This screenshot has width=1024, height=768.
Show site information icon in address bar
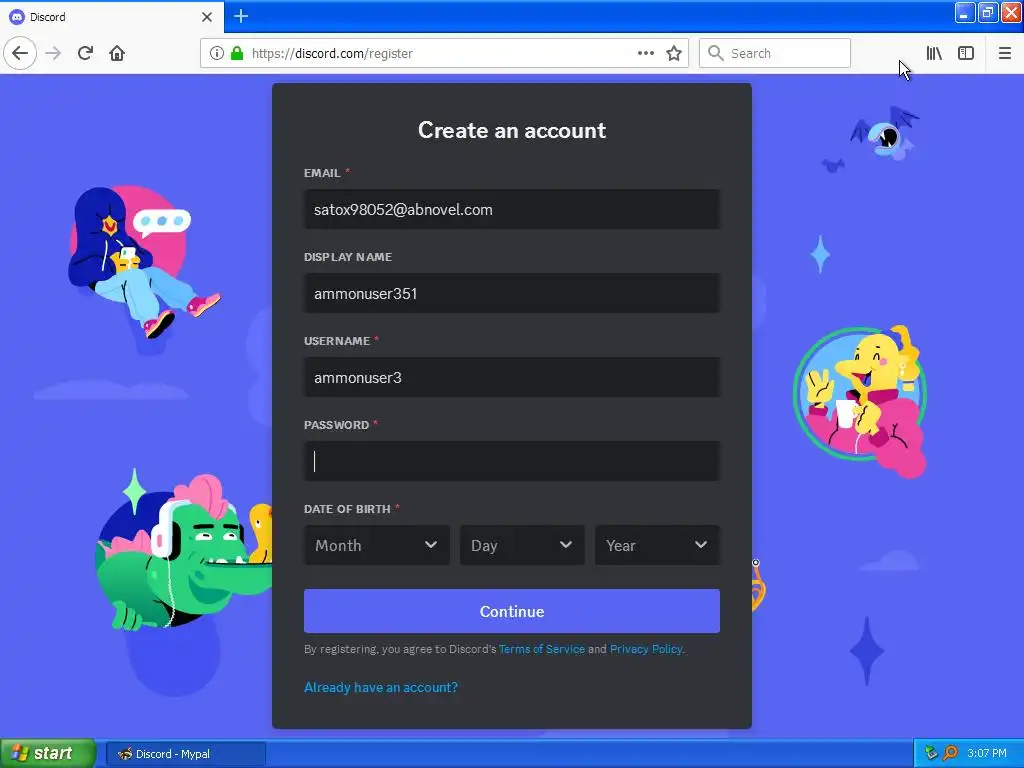[217, 53]
